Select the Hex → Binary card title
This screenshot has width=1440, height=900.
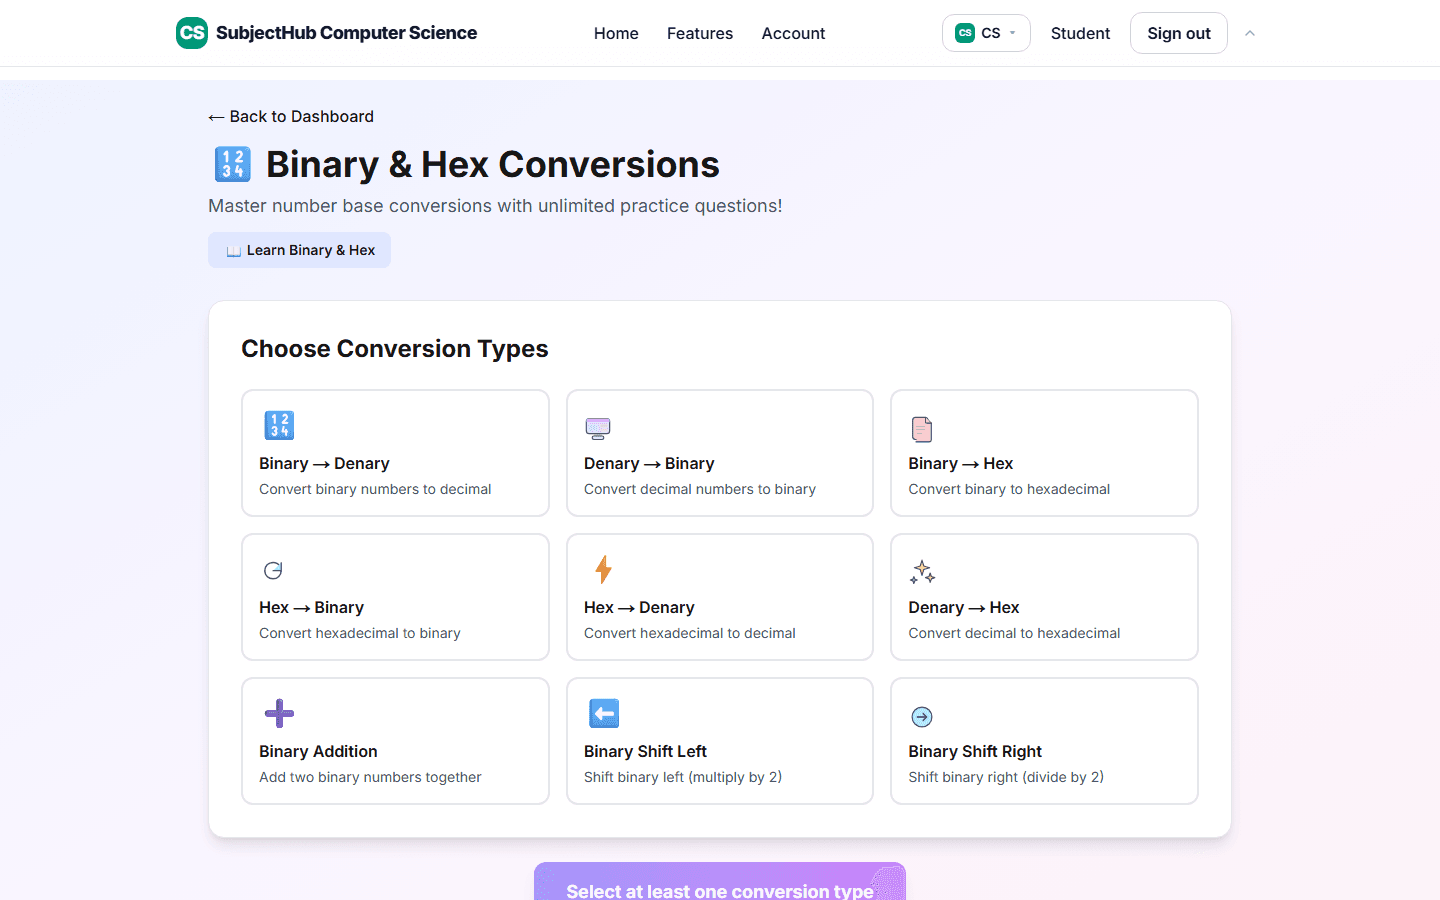pos(311,607)
